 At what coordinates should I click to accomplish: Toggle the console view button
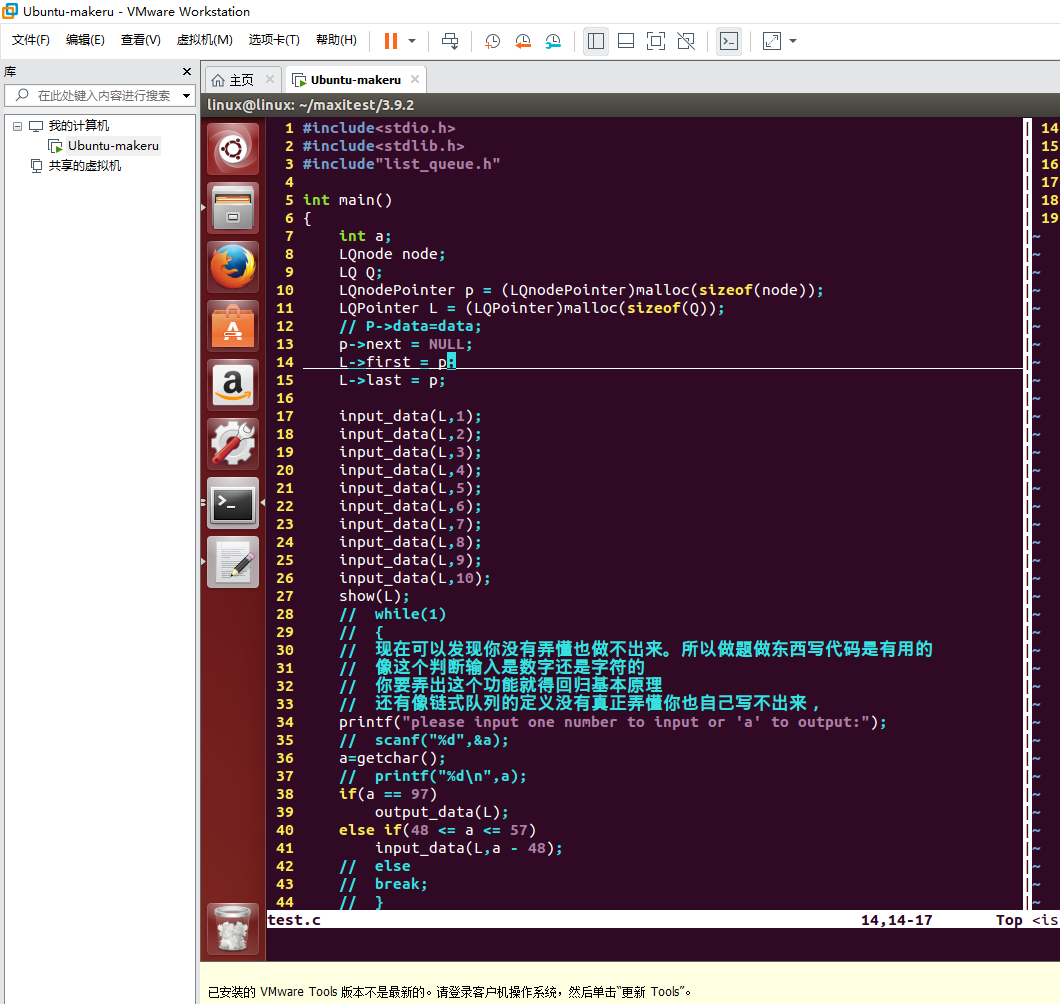(729, 41)
